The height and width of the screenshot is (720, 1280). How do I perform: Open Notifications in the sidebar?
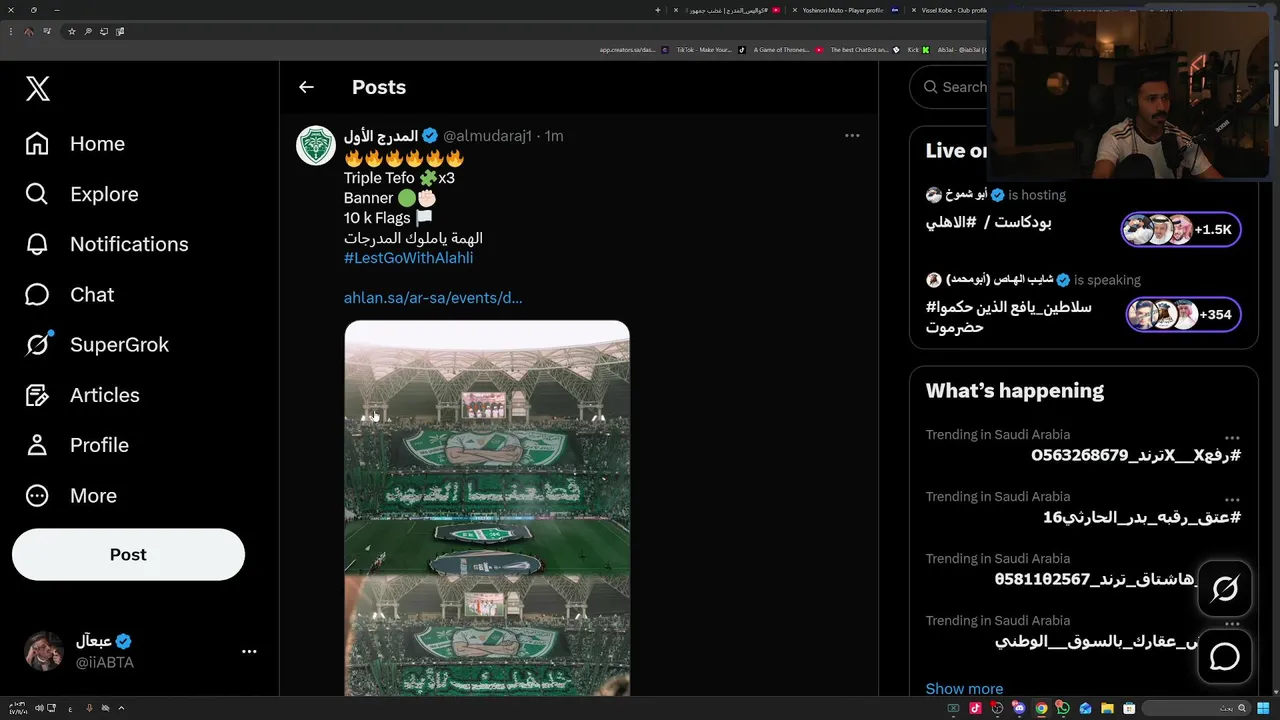click(x=106, y=244)
